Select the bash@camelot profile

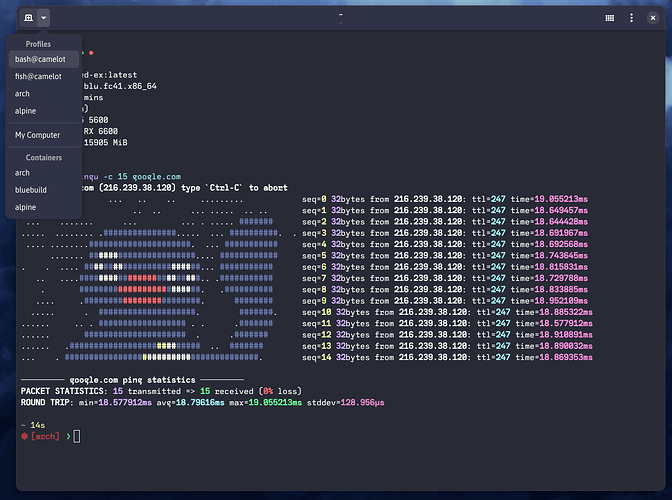[38, 60]
